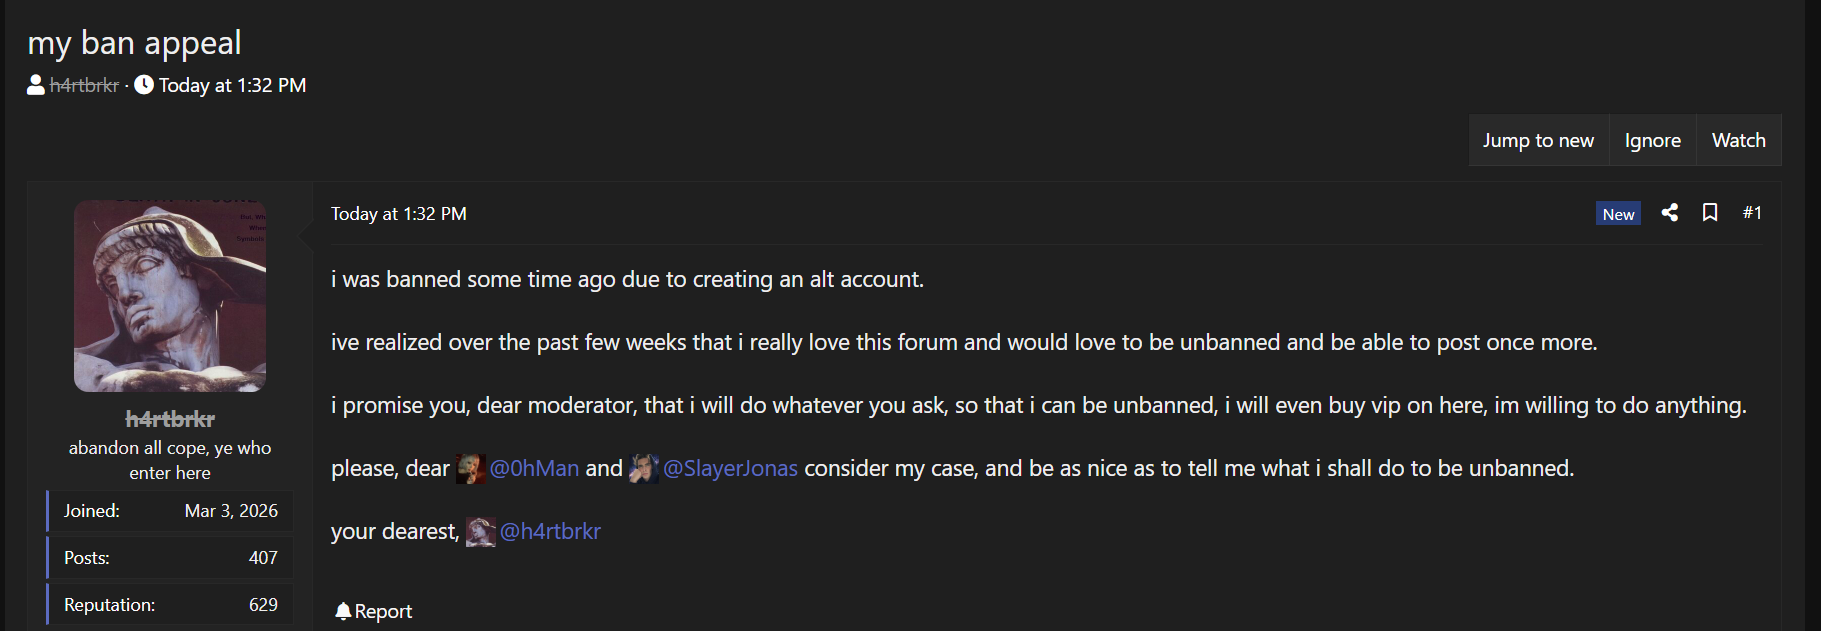Click the @h4rtbrkr mention in signature
The height and width of the screenshot is (631, 1821).
click(550, 531)
